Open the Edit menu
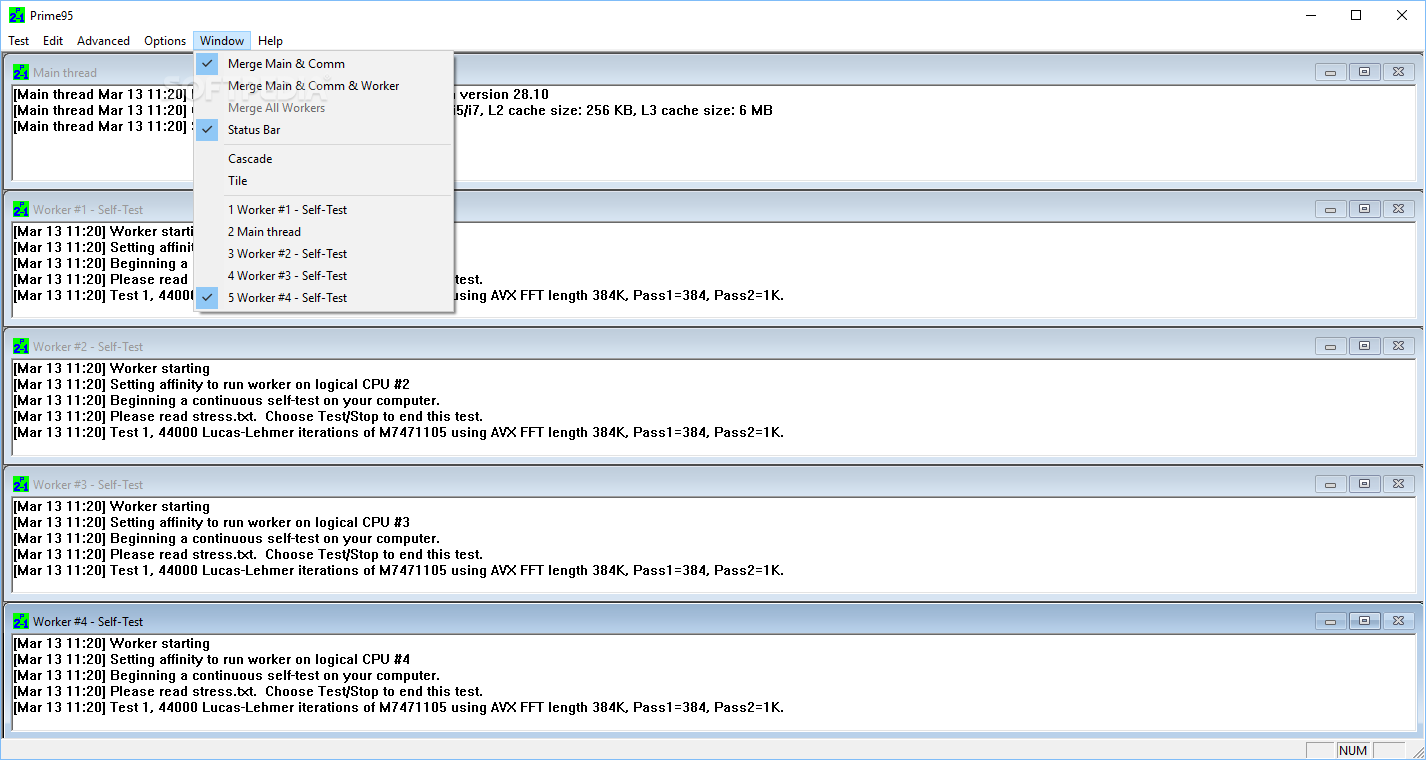1426x760 pixels. click(53, 41)
